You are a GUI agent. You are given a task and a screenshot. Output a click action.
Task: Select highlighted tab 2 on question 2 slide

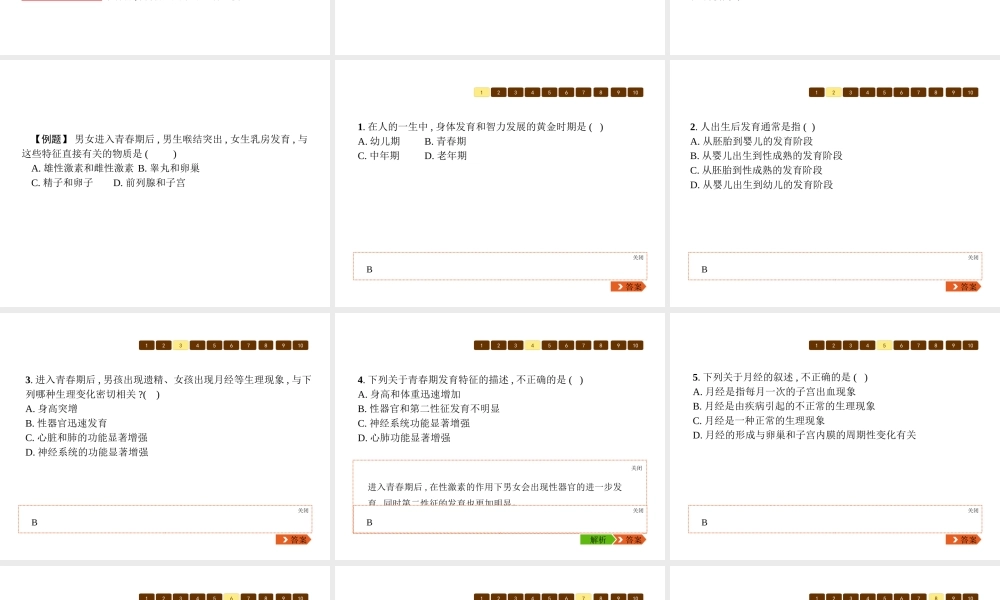[834, 92]
